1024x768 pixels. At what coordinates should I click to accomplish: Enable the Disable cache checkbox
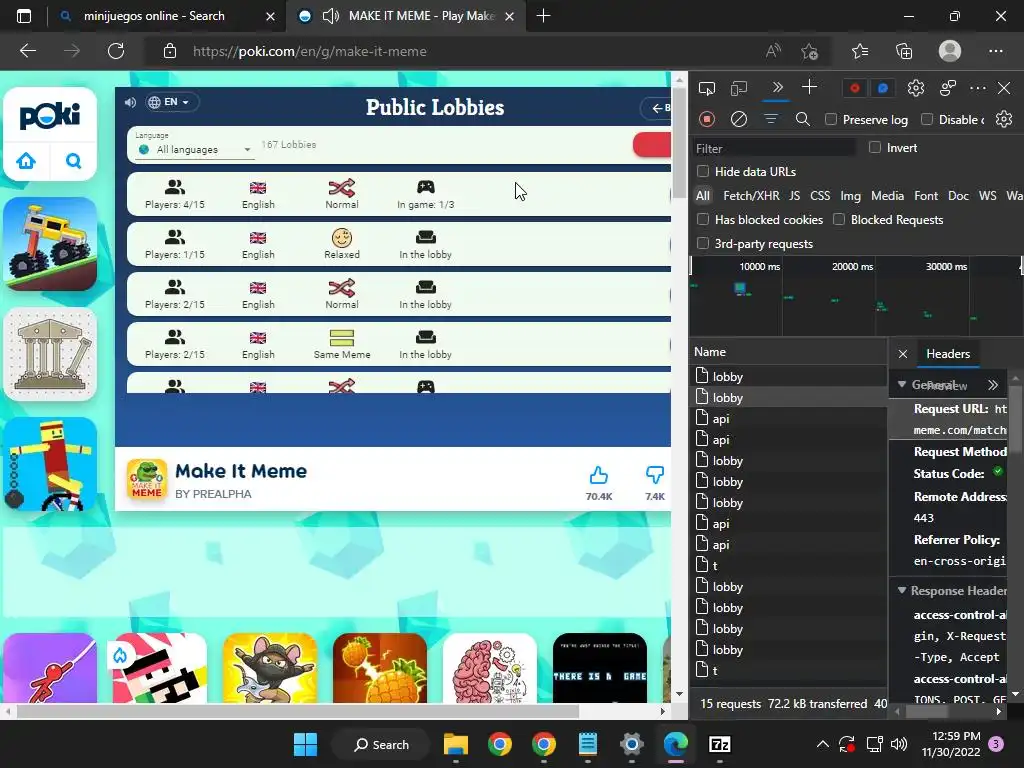[x=927, y=120]
